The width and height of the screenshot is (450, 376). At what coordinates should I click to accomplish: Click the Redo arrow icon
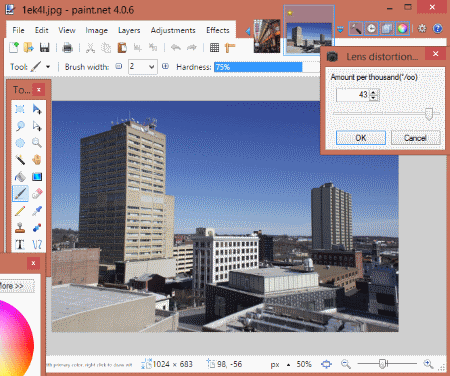click(x=192, y=47)
